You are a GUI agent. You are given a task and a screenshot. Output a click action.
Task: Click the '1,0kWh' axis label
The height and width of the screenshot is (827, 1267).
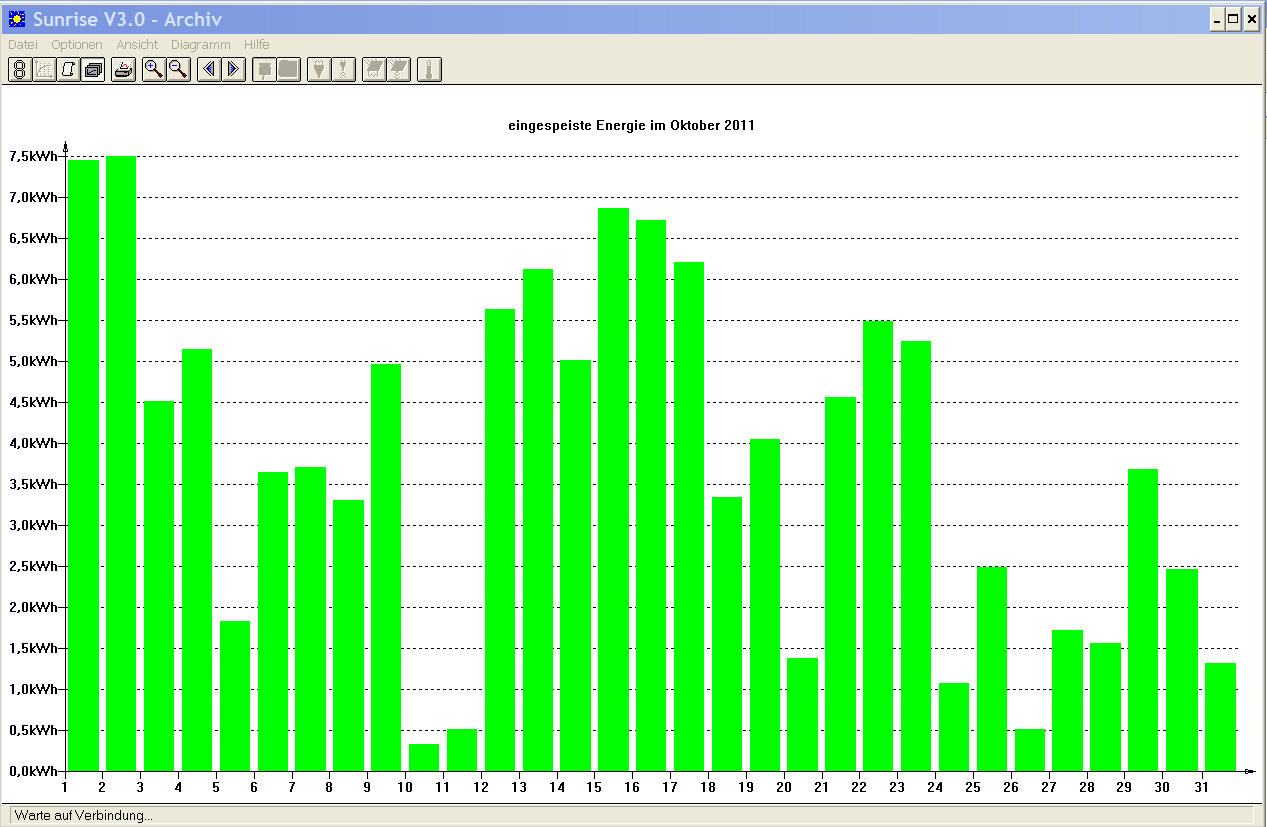tap(34, 689)
